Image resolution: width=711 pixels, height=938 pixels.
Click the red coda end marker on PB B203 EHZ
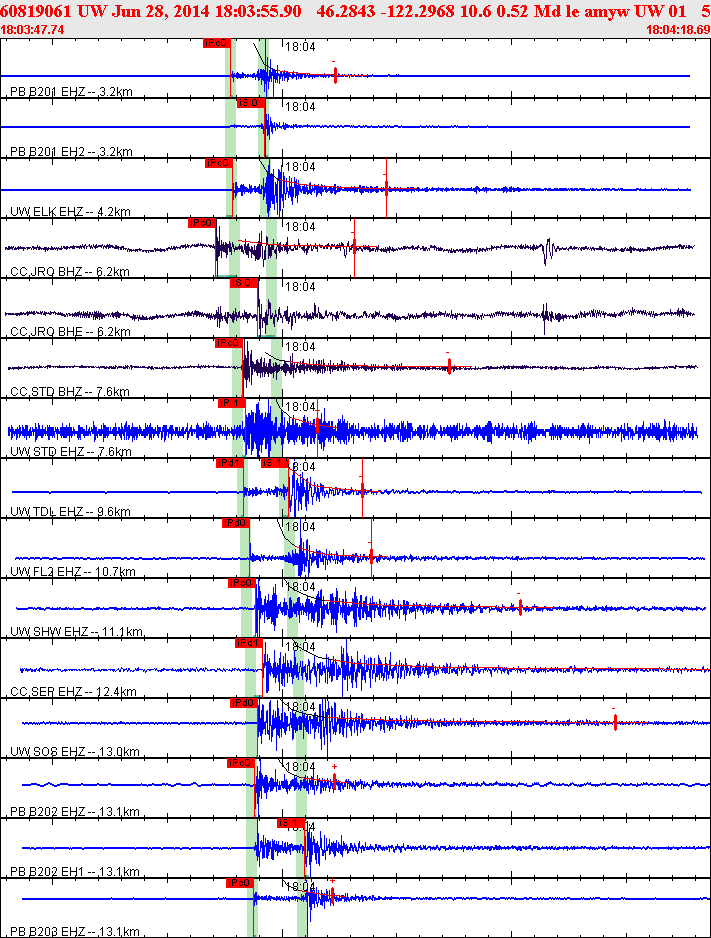coord(332,894)
